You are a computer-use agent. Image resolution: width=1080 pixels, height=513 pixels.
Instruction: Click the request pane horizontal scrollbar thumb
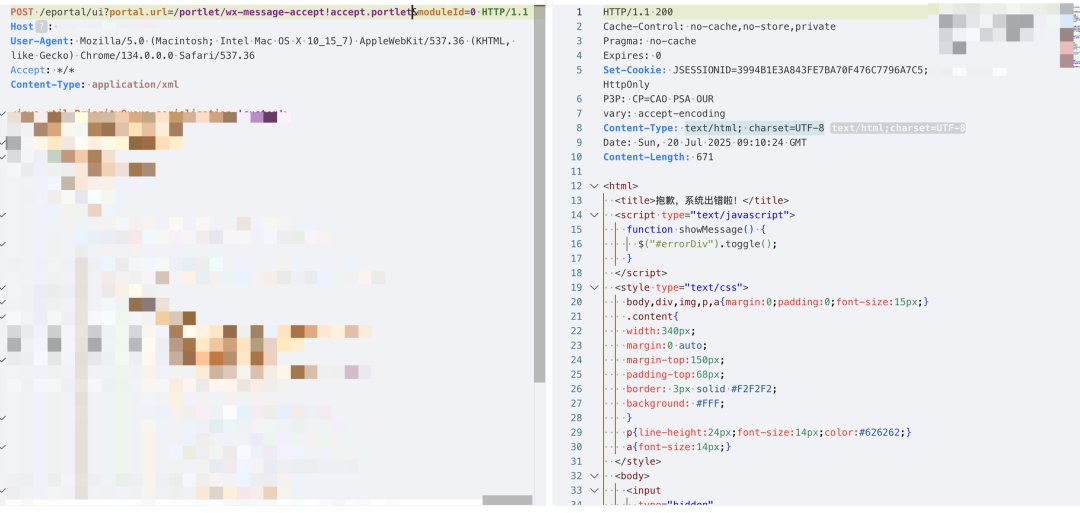click(508, 500)
